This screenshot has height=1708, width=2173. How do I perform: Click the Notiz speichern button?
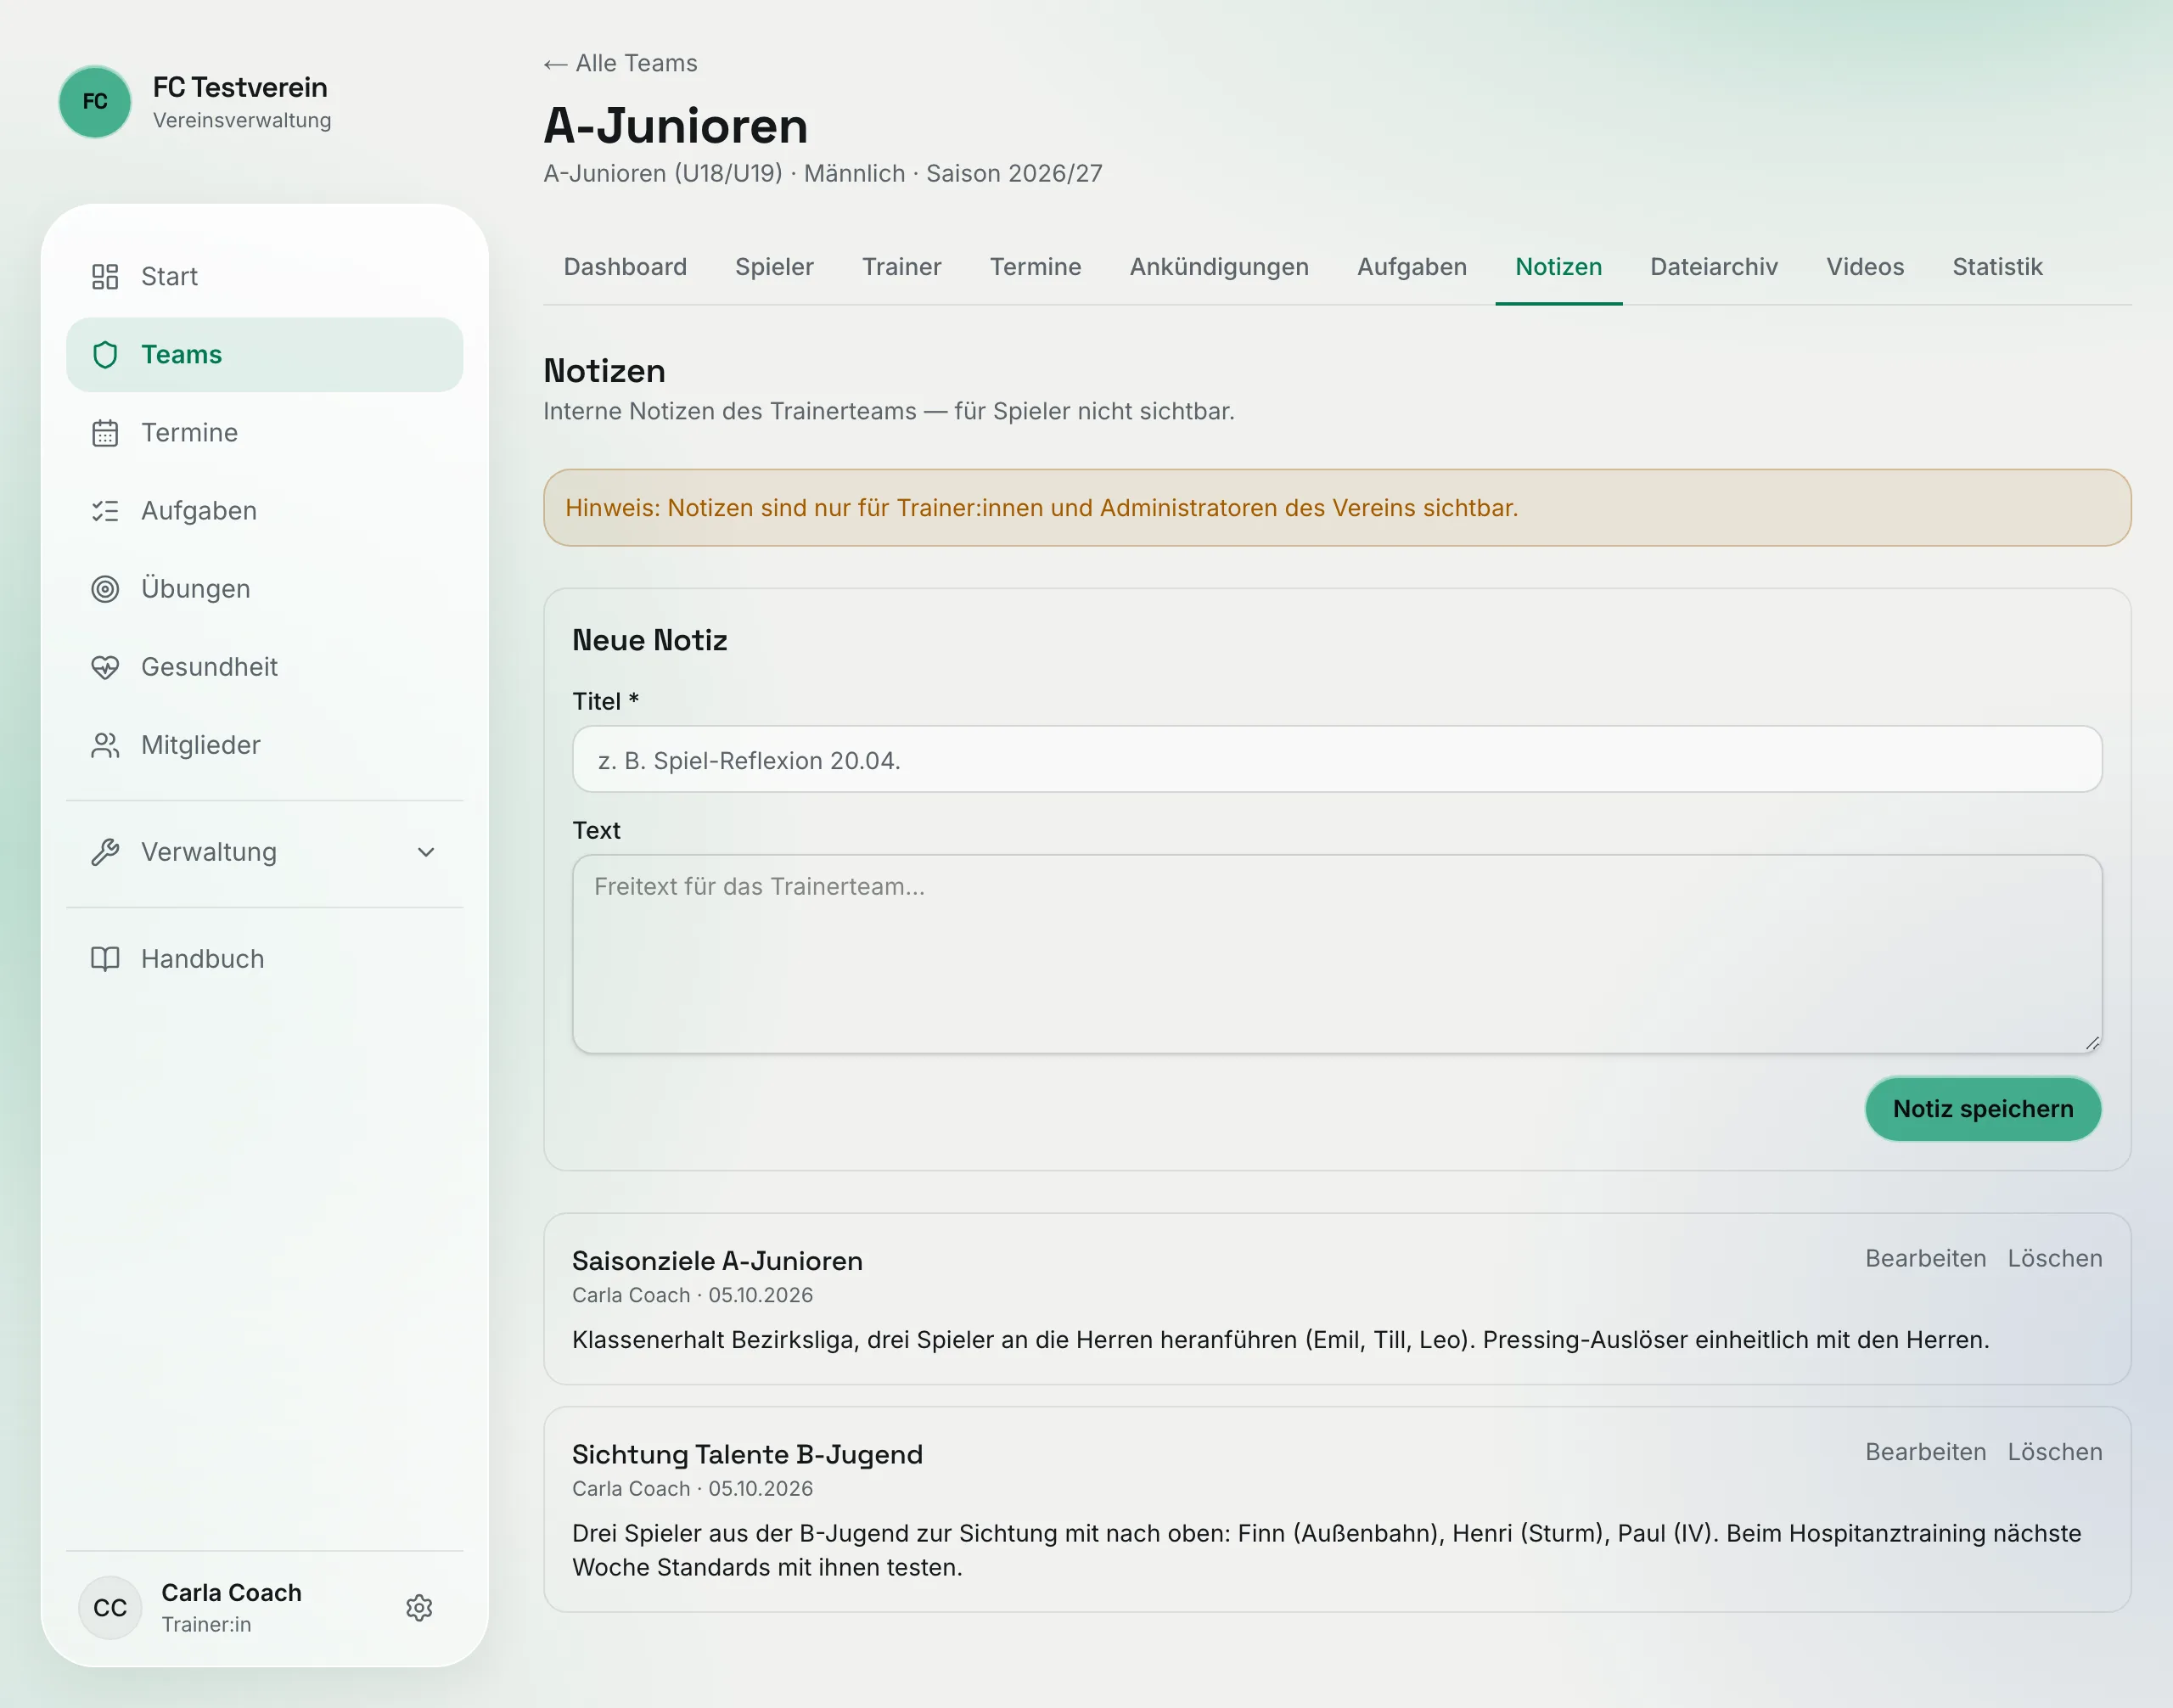tap(1983, 1109)
